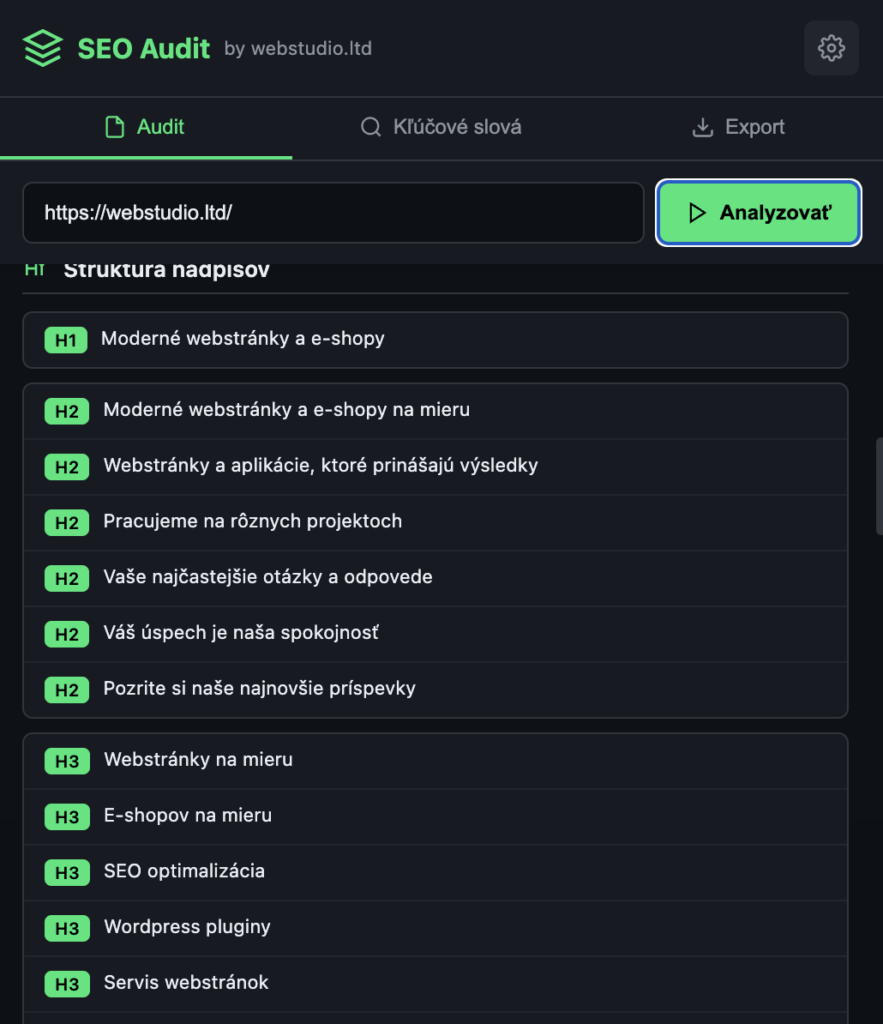The height and width of the screenshot is (1024, 883).
Task: Select the Audit tab
Action: point(146,127)
